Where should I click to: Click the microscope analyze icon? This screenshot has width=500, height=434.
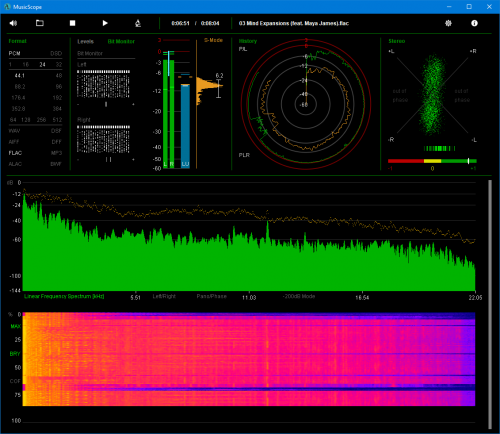tap(138, 23)
